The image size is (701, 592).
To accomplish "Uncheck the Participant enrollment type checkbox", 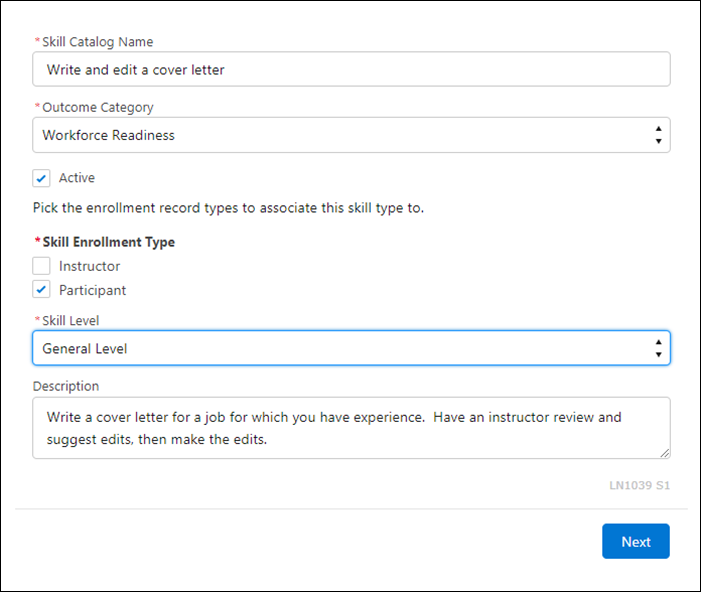I will point(41,290).
